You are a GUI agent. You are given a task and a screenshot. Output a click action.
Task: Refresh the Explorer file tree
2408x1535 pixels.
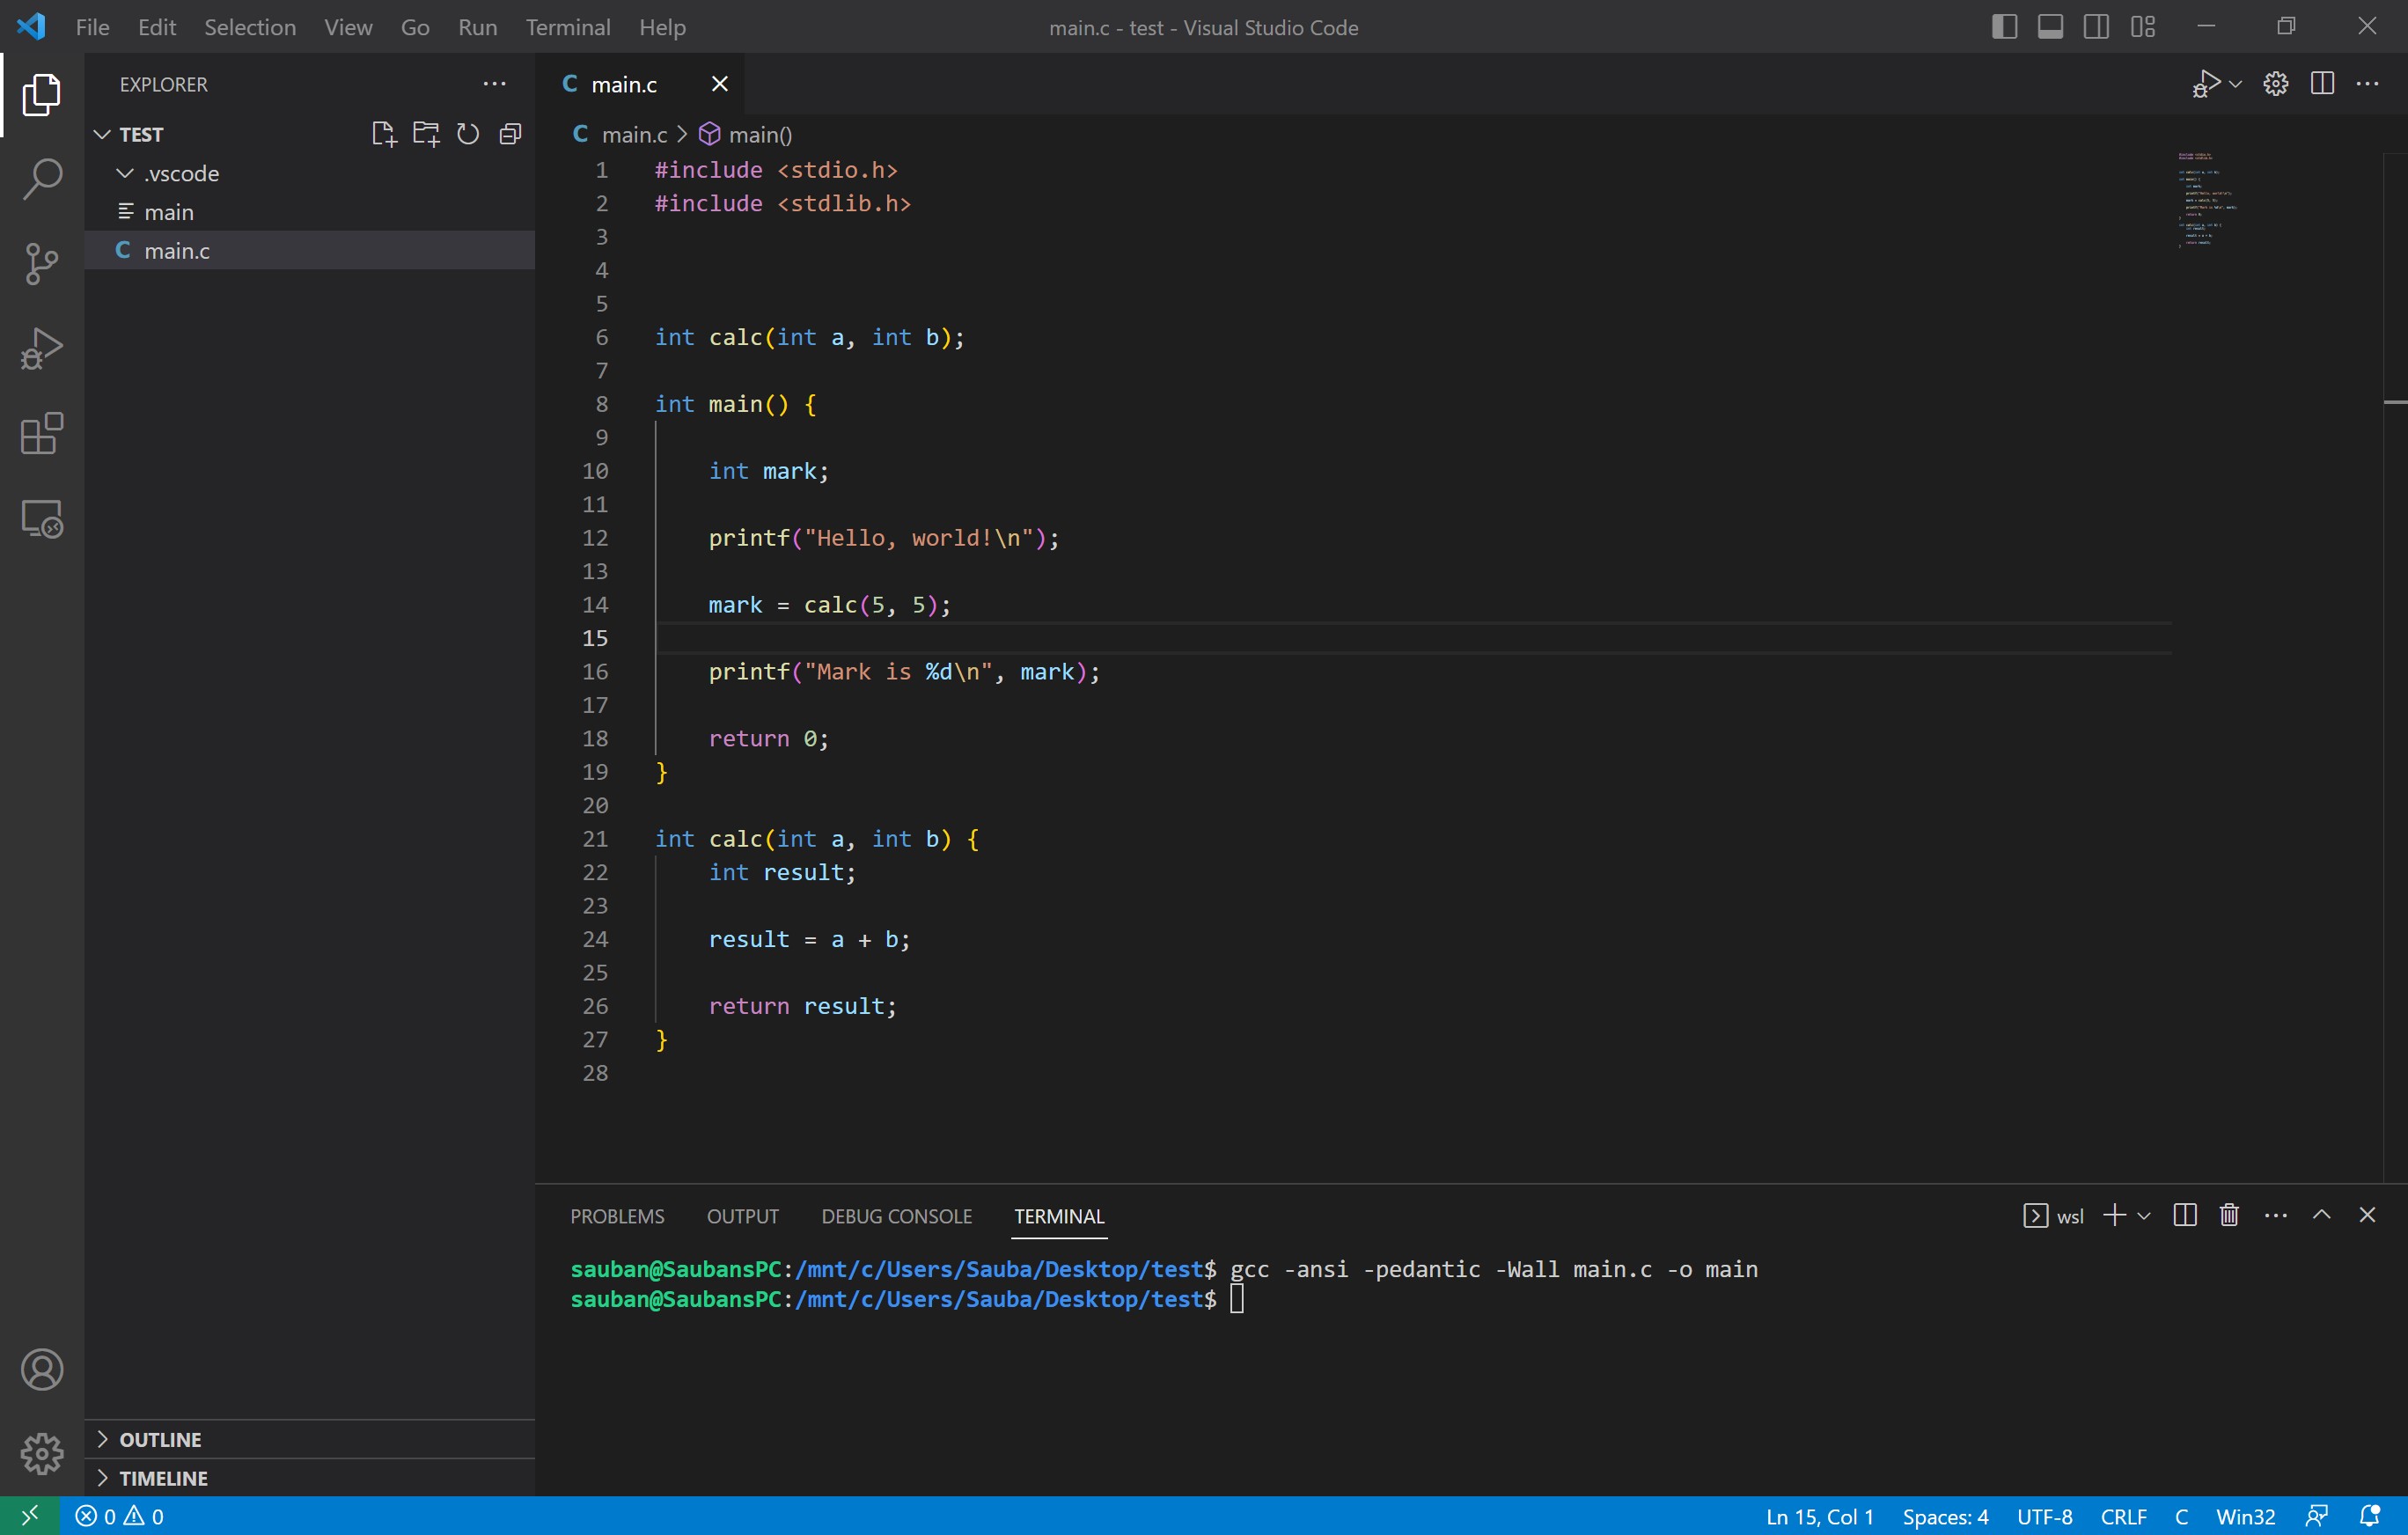point(468,134)
